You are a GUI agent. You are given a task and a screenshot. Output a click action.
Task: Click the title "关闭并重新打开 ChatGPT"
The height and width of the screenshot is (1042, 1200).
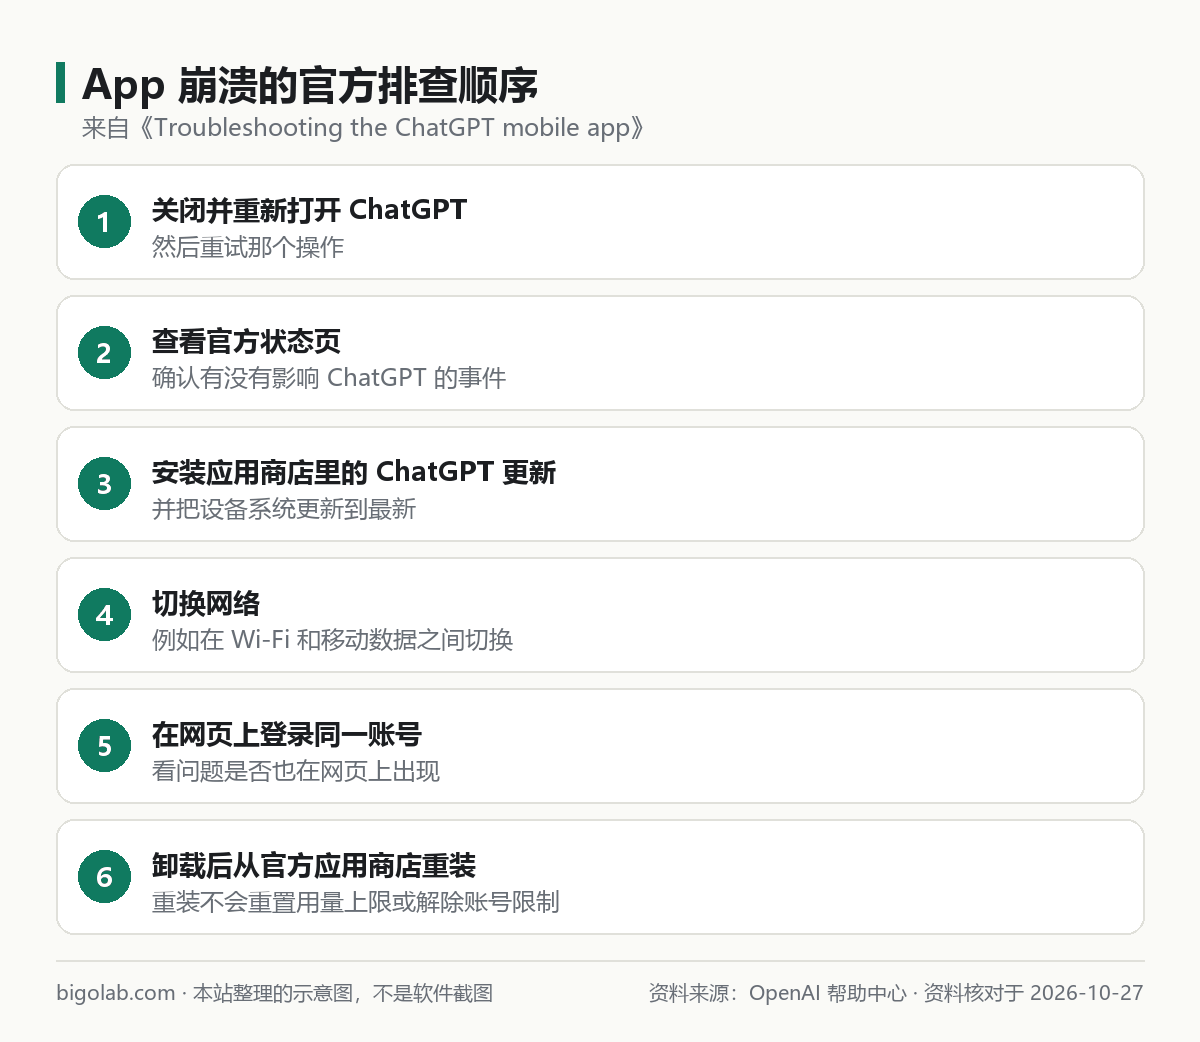(x=309, y=210)
